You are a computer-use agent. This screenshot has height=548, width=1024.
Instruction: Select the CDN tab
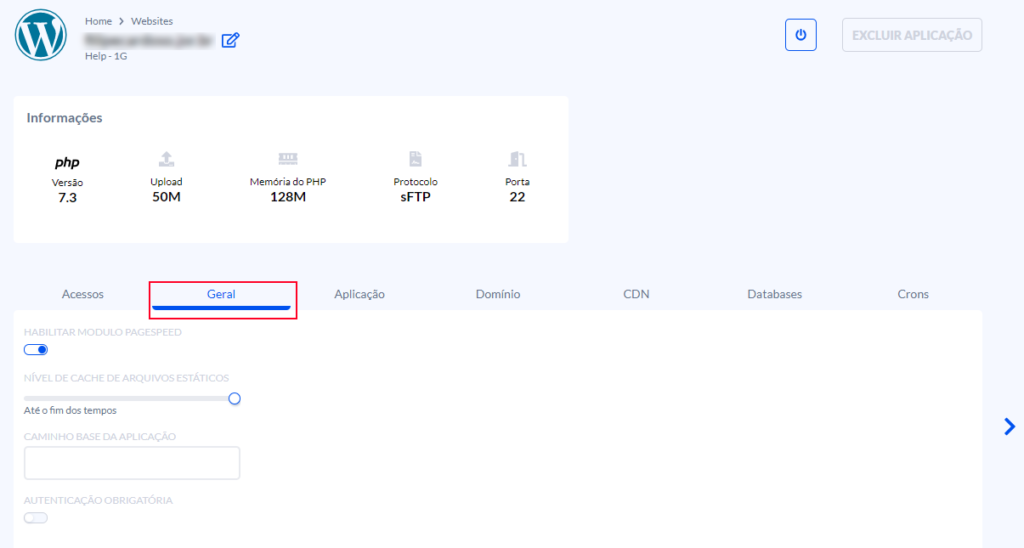coord(636,294)
